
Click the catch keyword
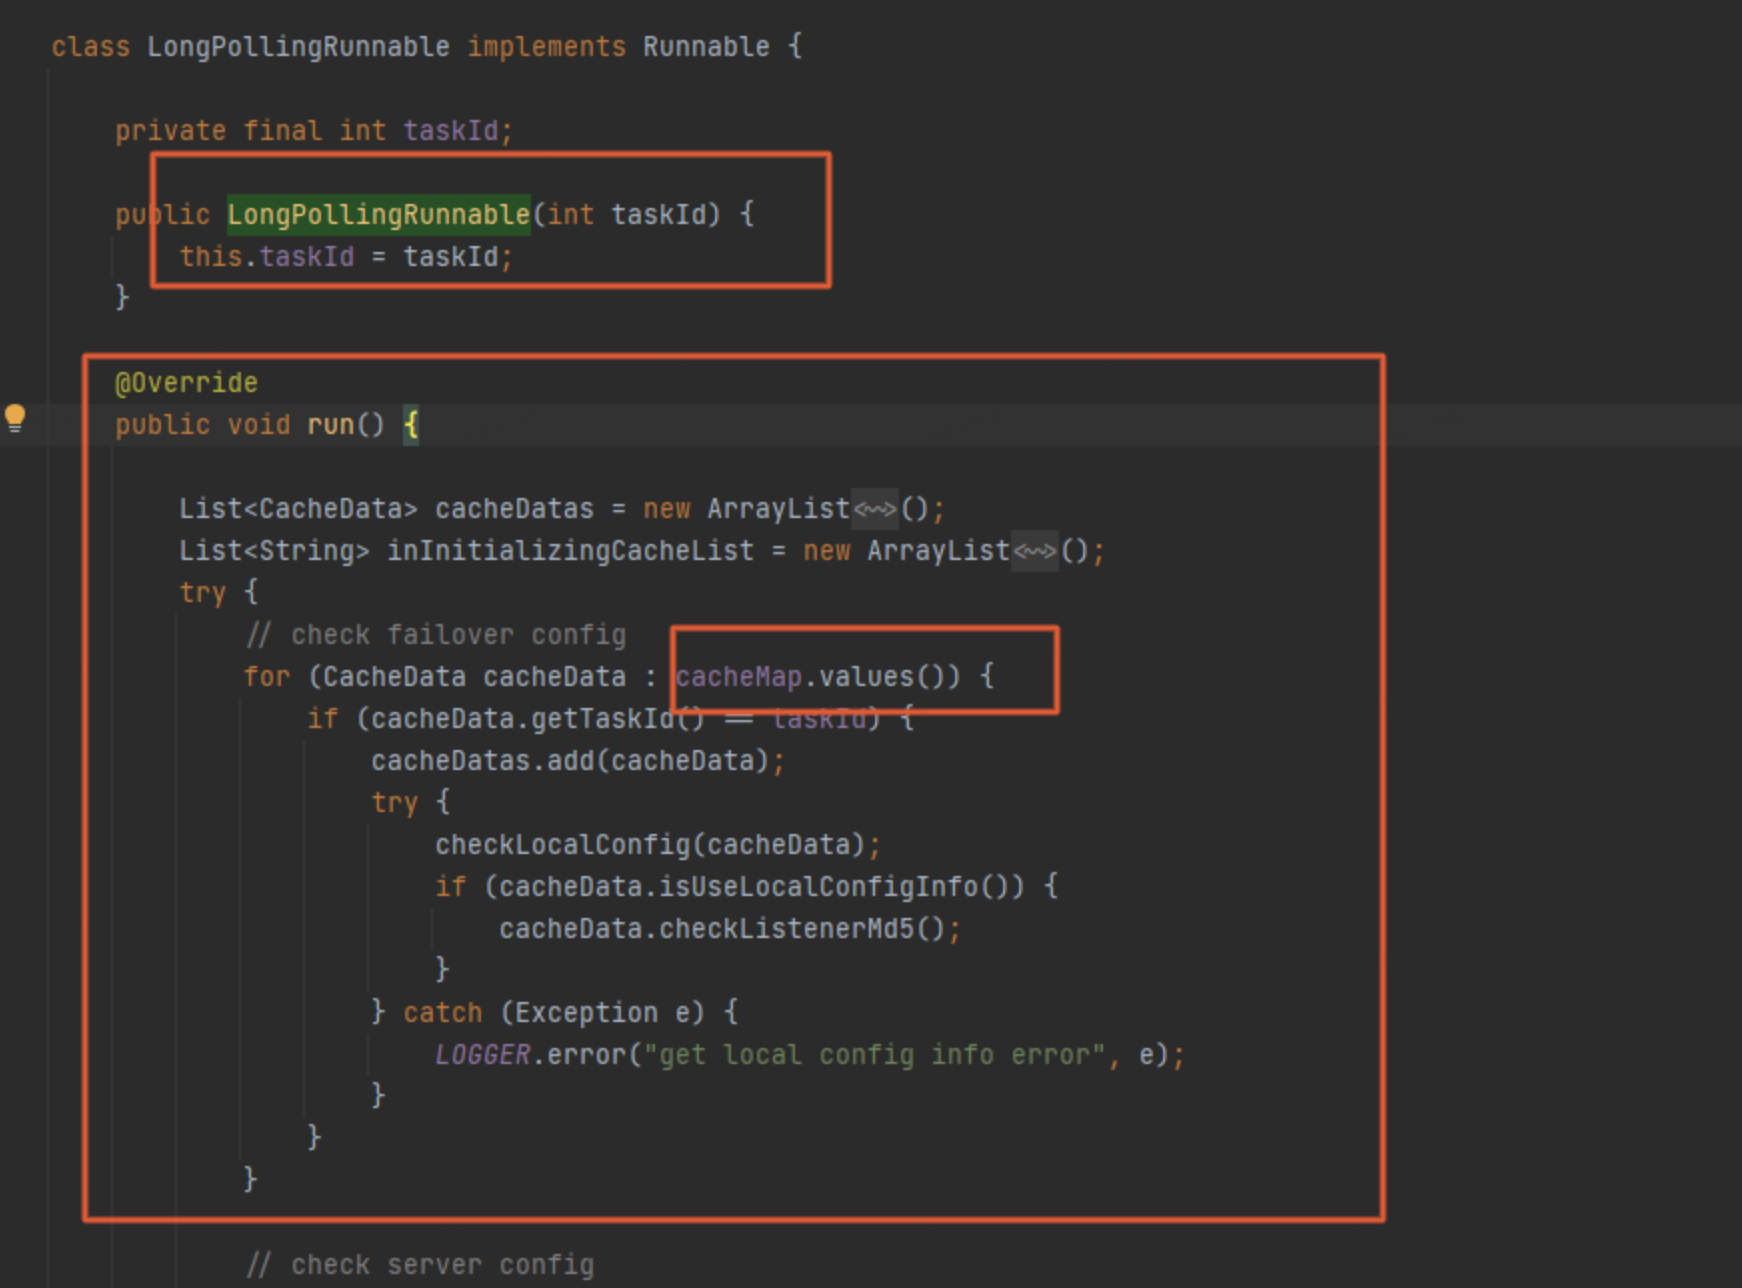[x=442, y=1013]
